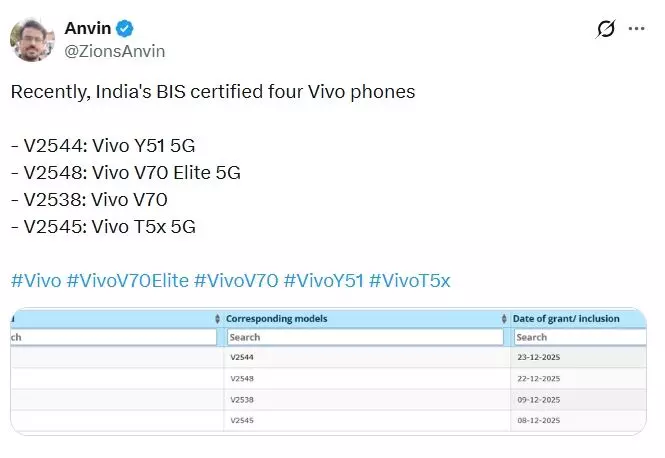
Task: Click sort arrows of Corresponding models column
Action: coord(503,319)
